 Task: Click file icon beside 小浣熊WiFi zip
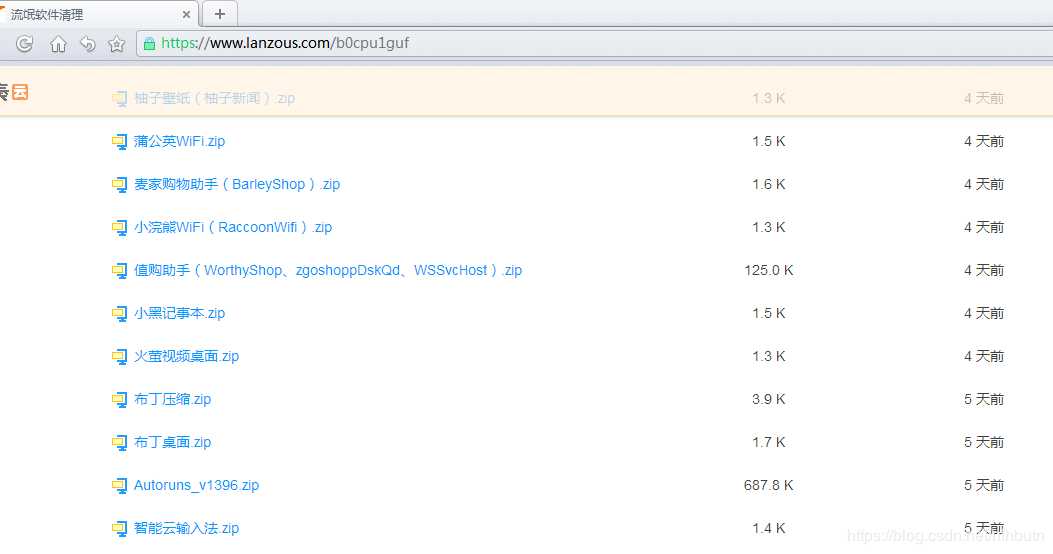[x=120, y=228]
